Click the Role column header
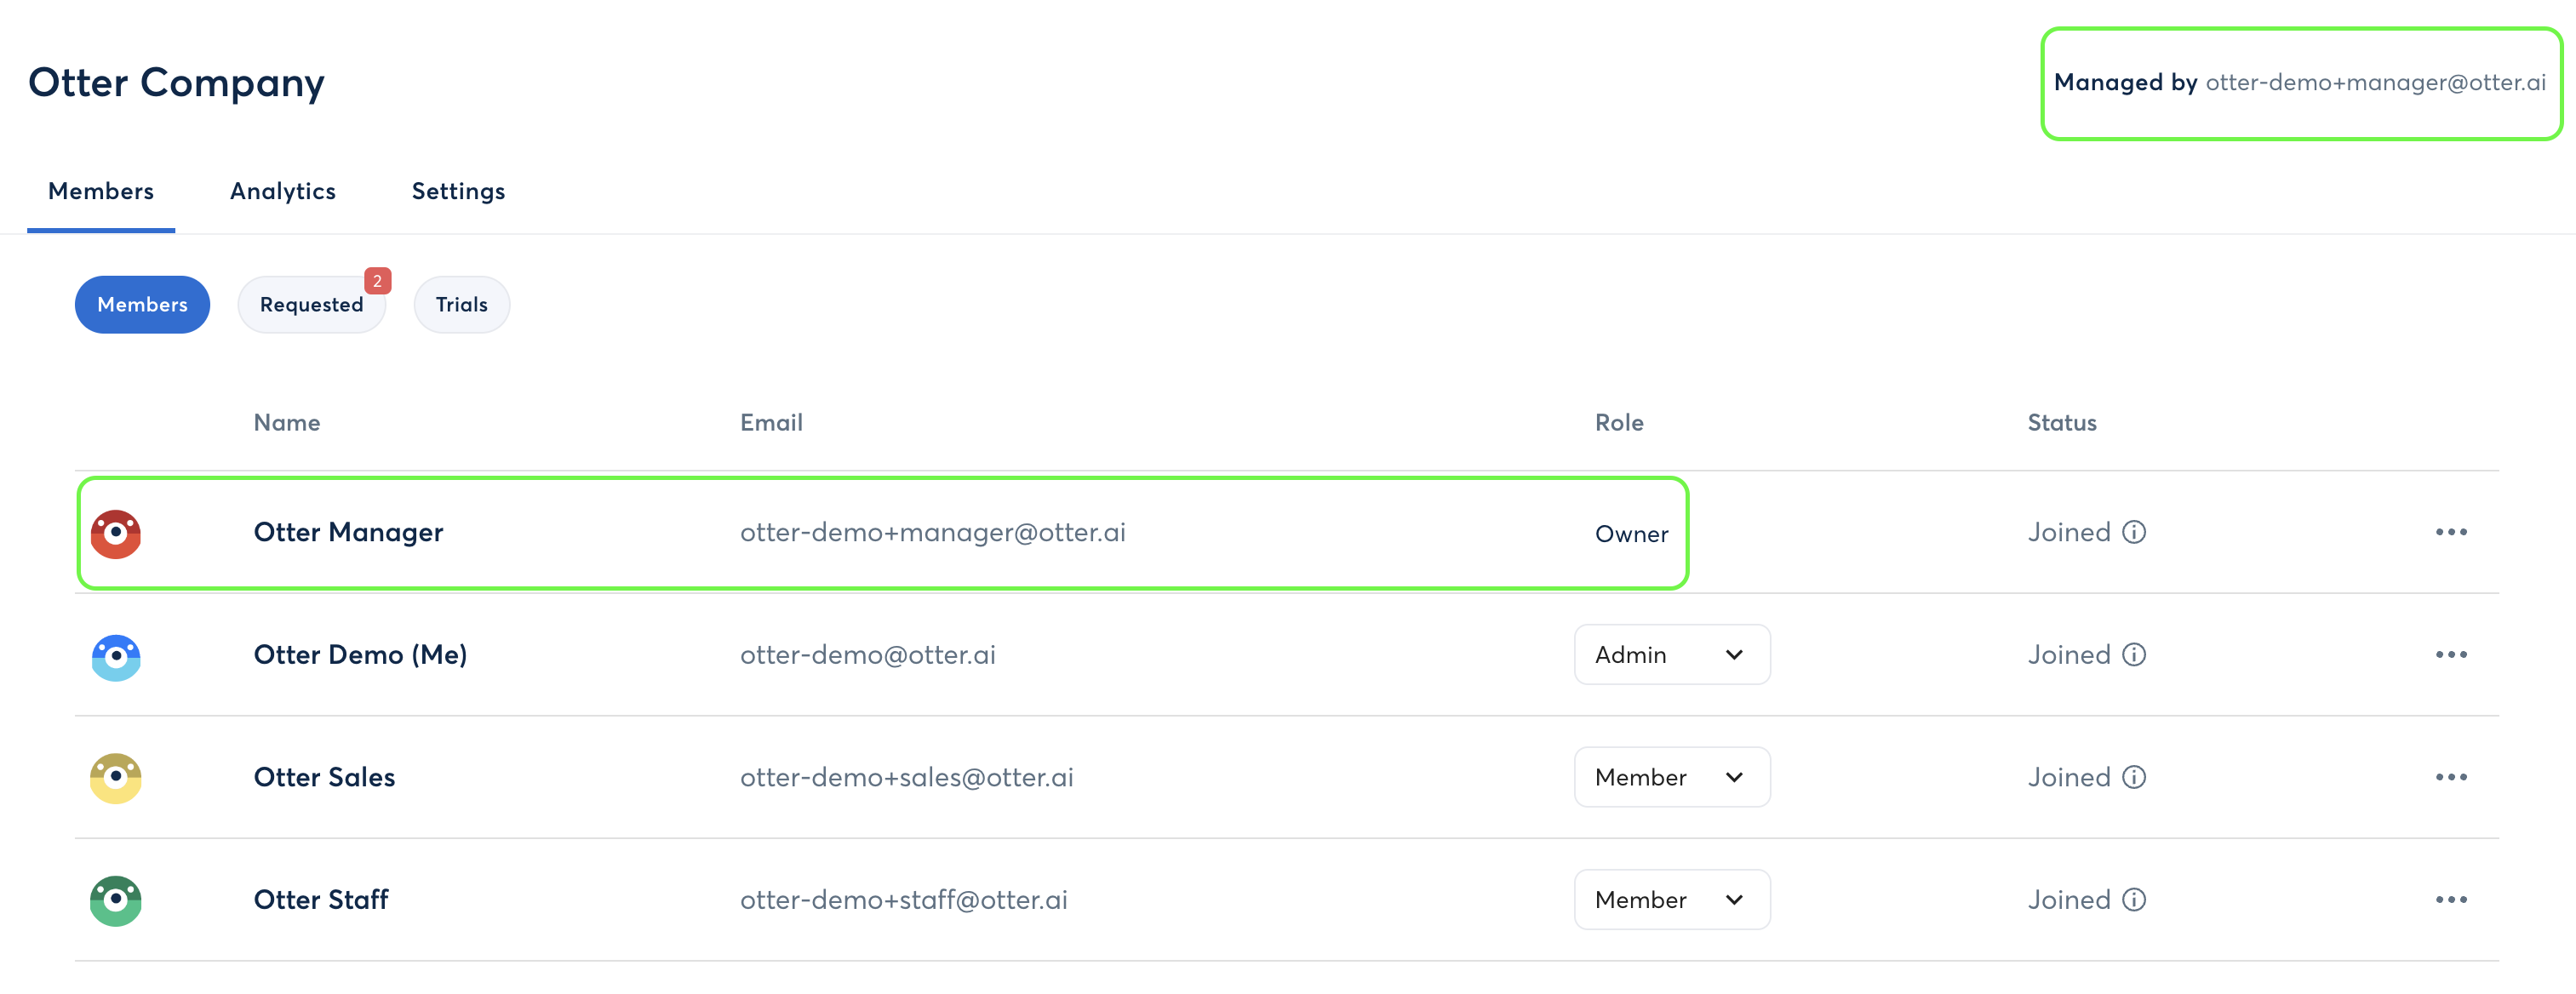The width and height of the screenshot is (2576, 994). pos(1619,423)
